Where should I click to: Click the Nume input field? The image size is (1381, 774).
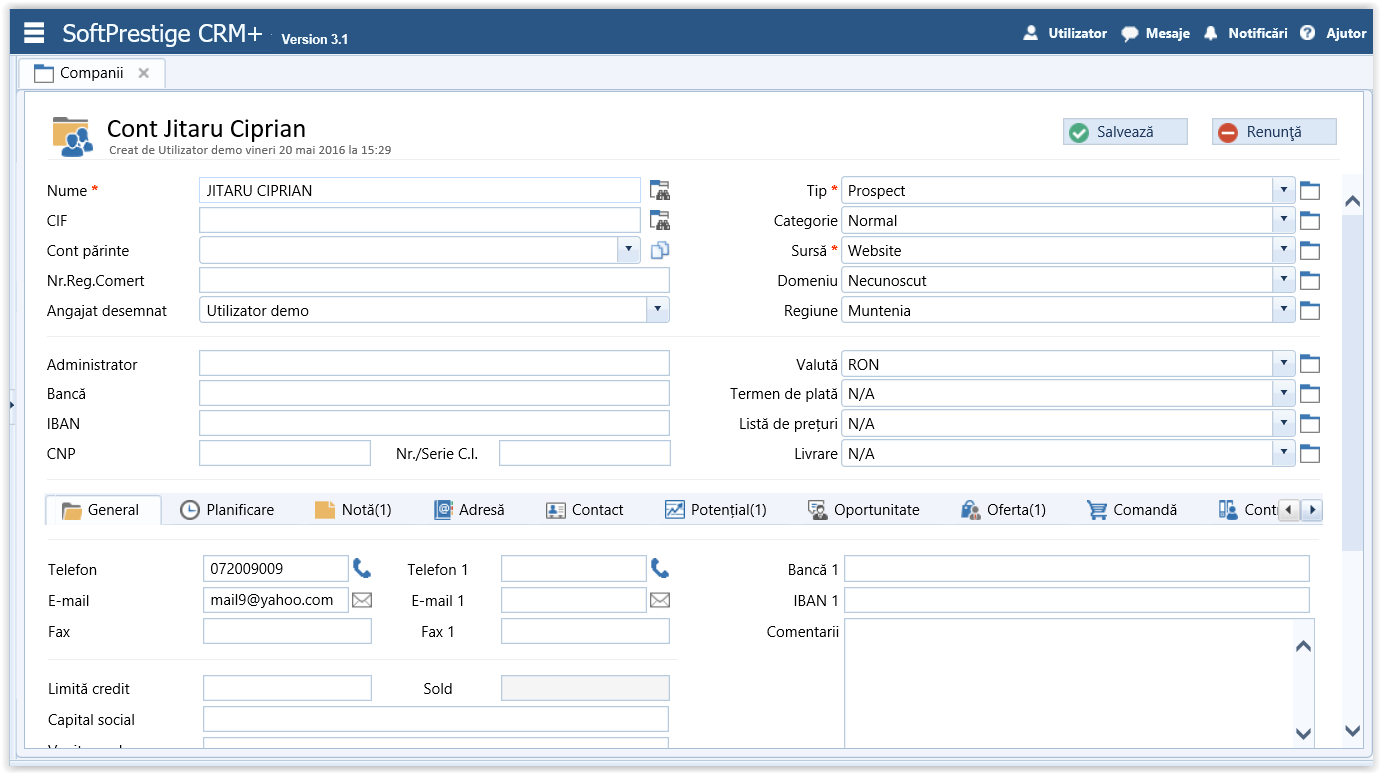(x=420, y=190)
